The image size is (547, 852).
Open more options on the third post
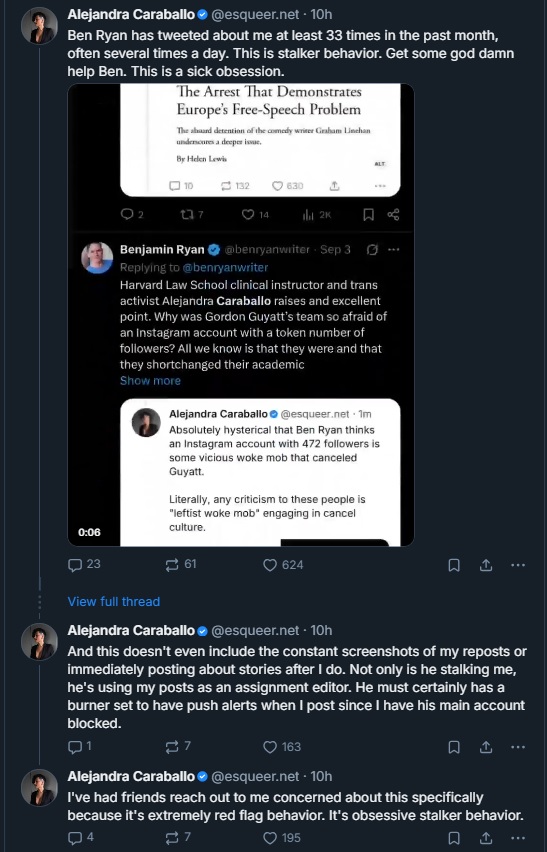pos(518,838)
